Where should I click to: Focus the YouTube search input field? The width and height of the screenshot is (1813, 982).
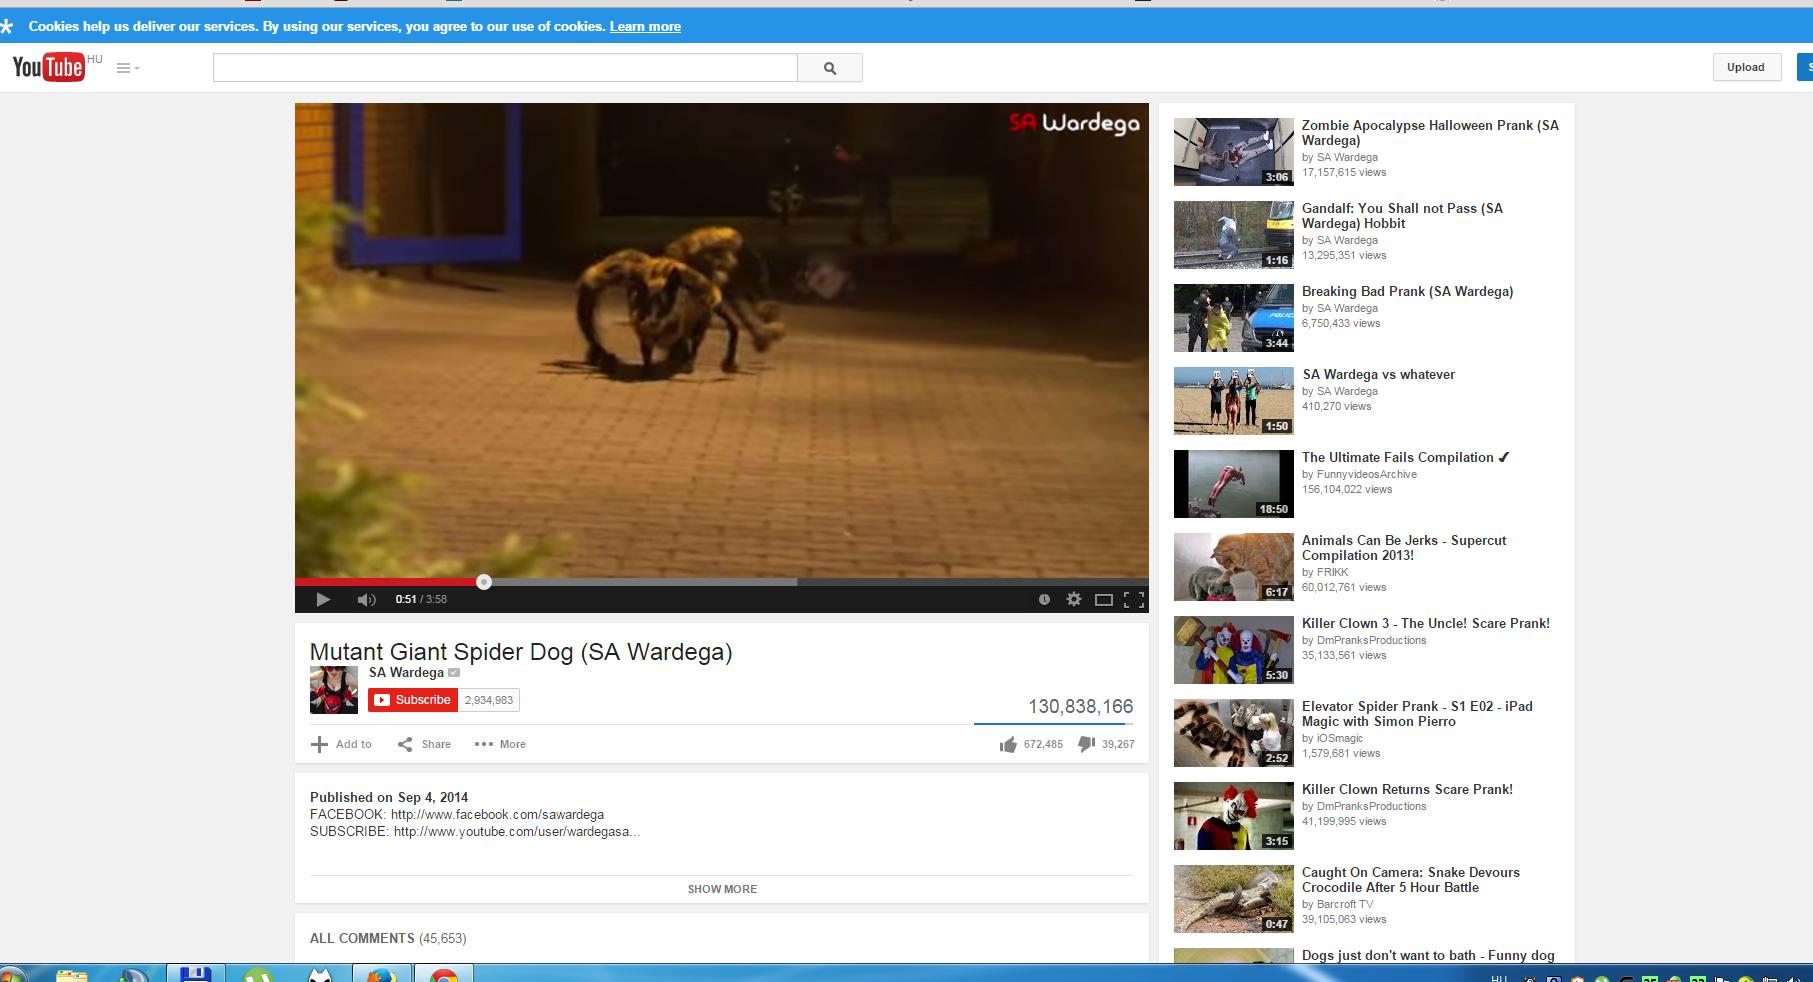point(505,68)
